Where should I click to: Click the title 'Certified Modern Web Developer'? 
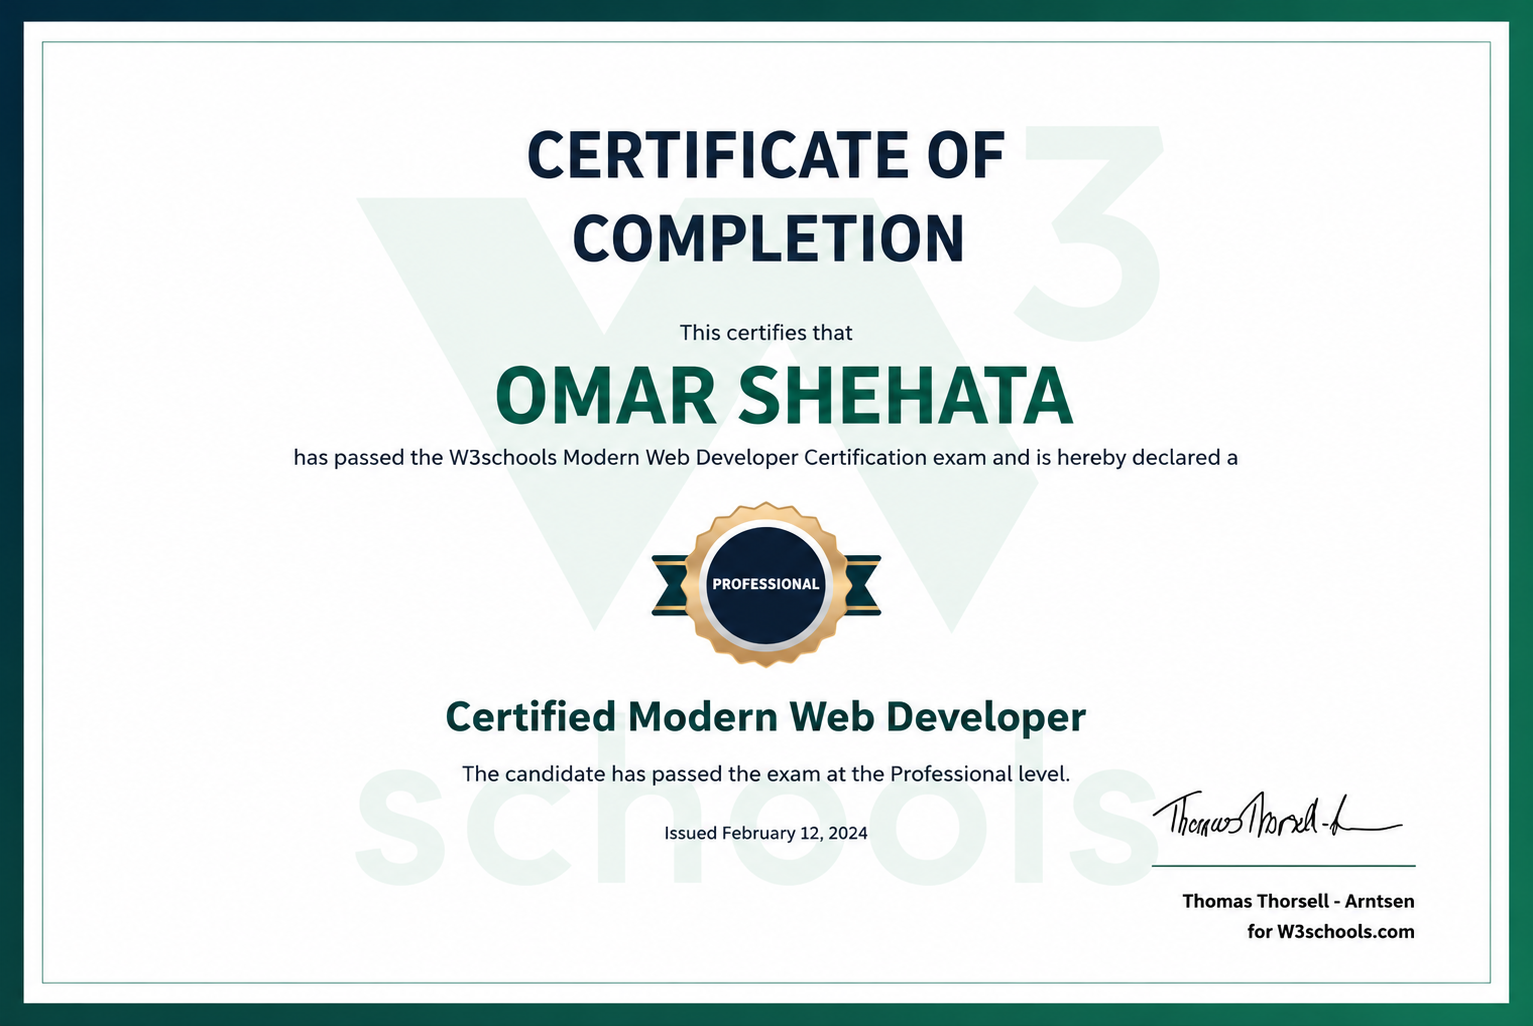(x=766, y=717)
